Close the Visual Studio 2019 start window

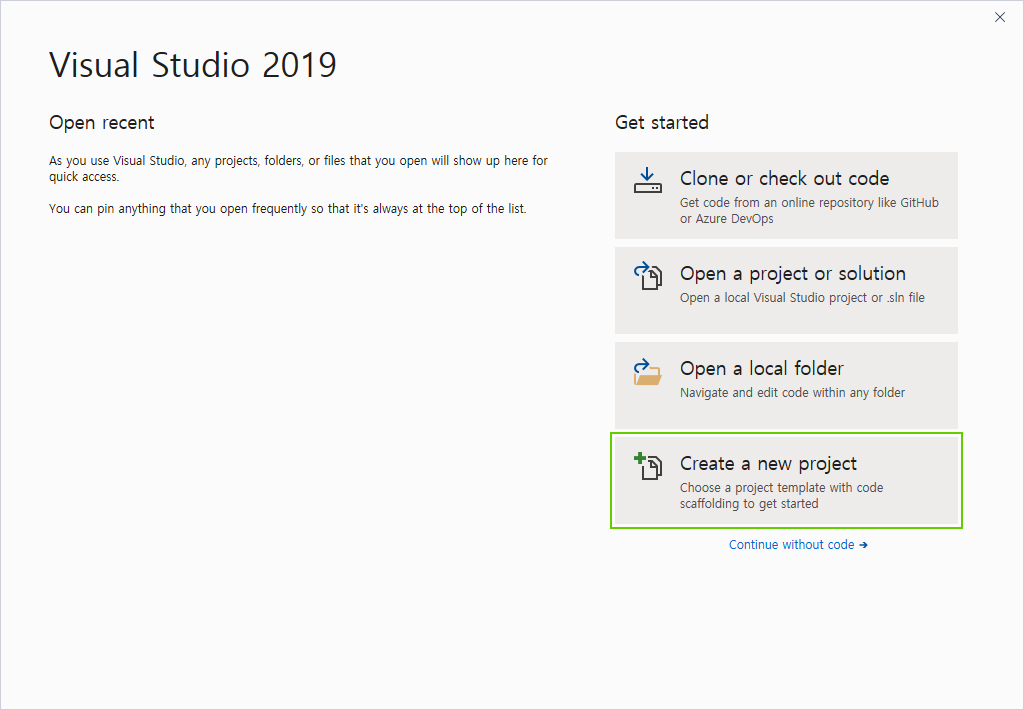click(1000, 18)
